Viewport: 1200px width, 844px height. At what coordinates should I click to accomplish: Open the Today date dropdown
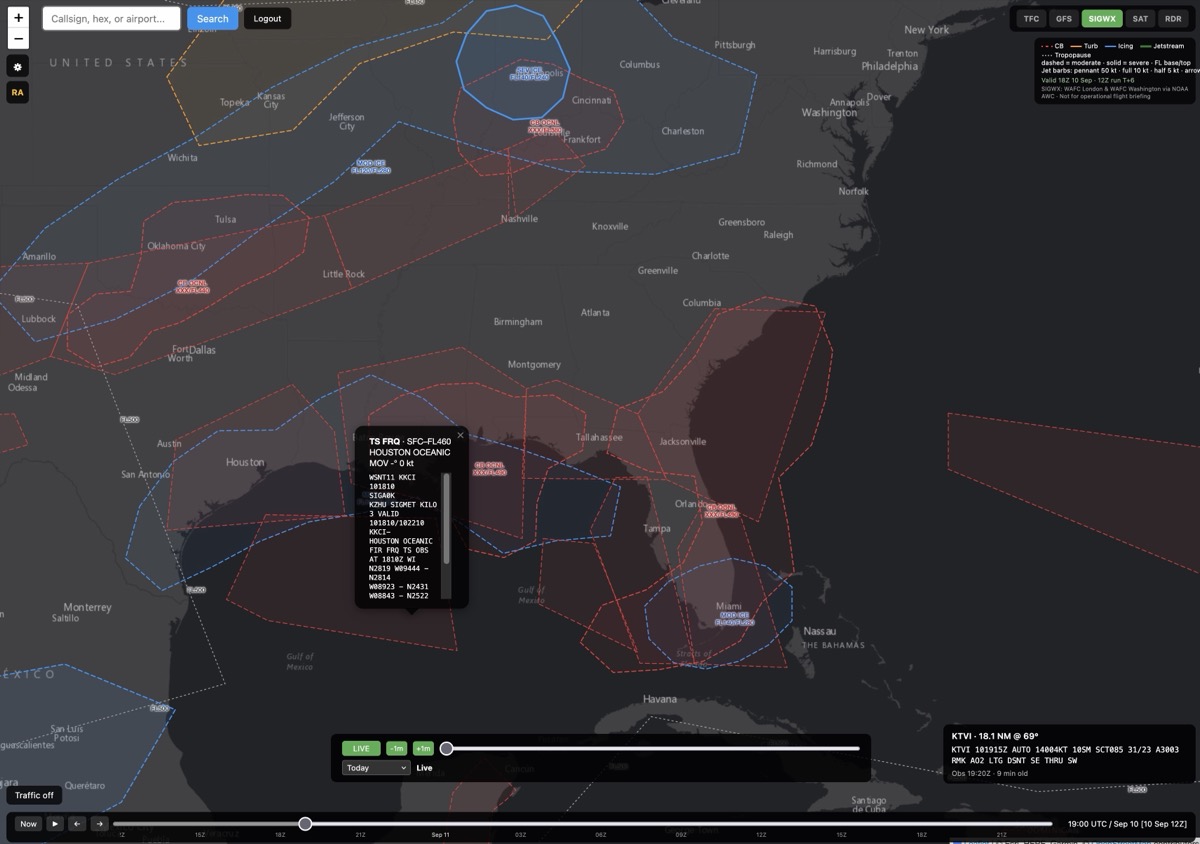[x=376, y=768]
